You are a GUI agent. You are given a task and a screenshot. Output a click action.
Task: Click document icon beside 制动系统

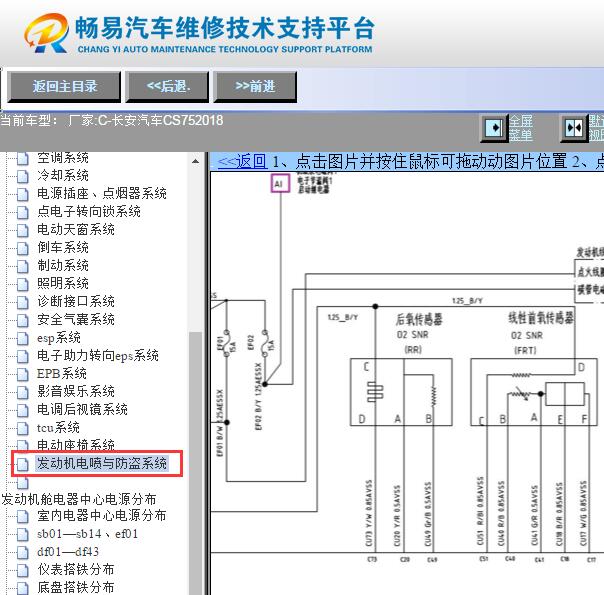[x=23, y=266]
